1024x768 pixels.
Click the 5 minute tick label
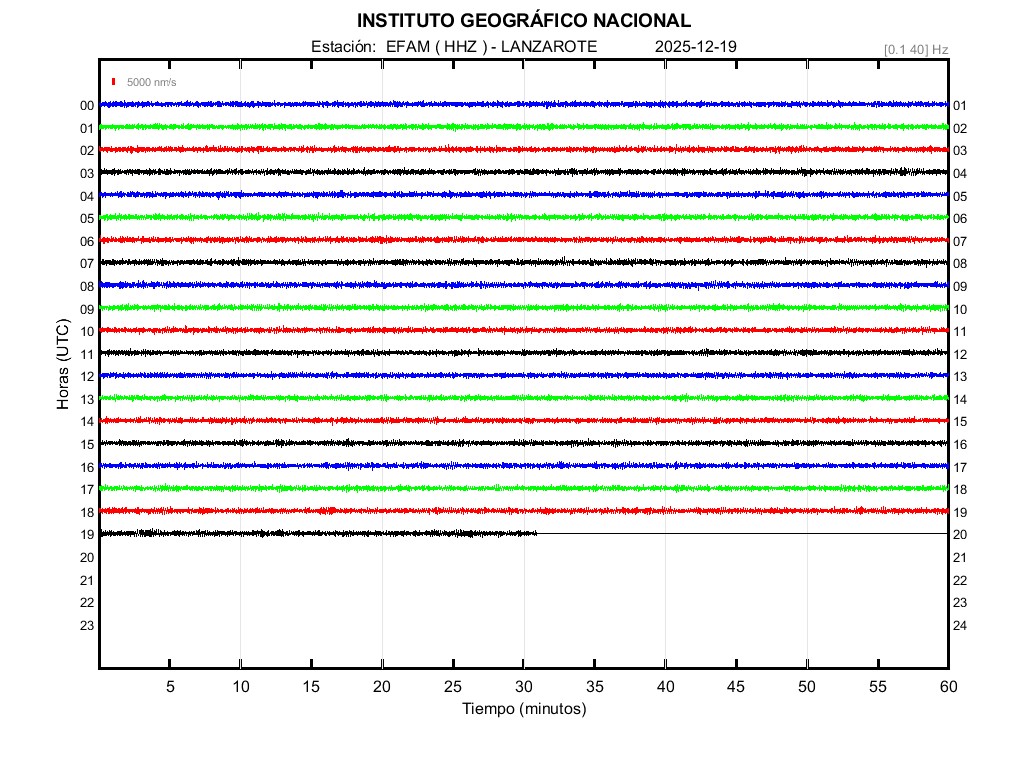(170, 686)
